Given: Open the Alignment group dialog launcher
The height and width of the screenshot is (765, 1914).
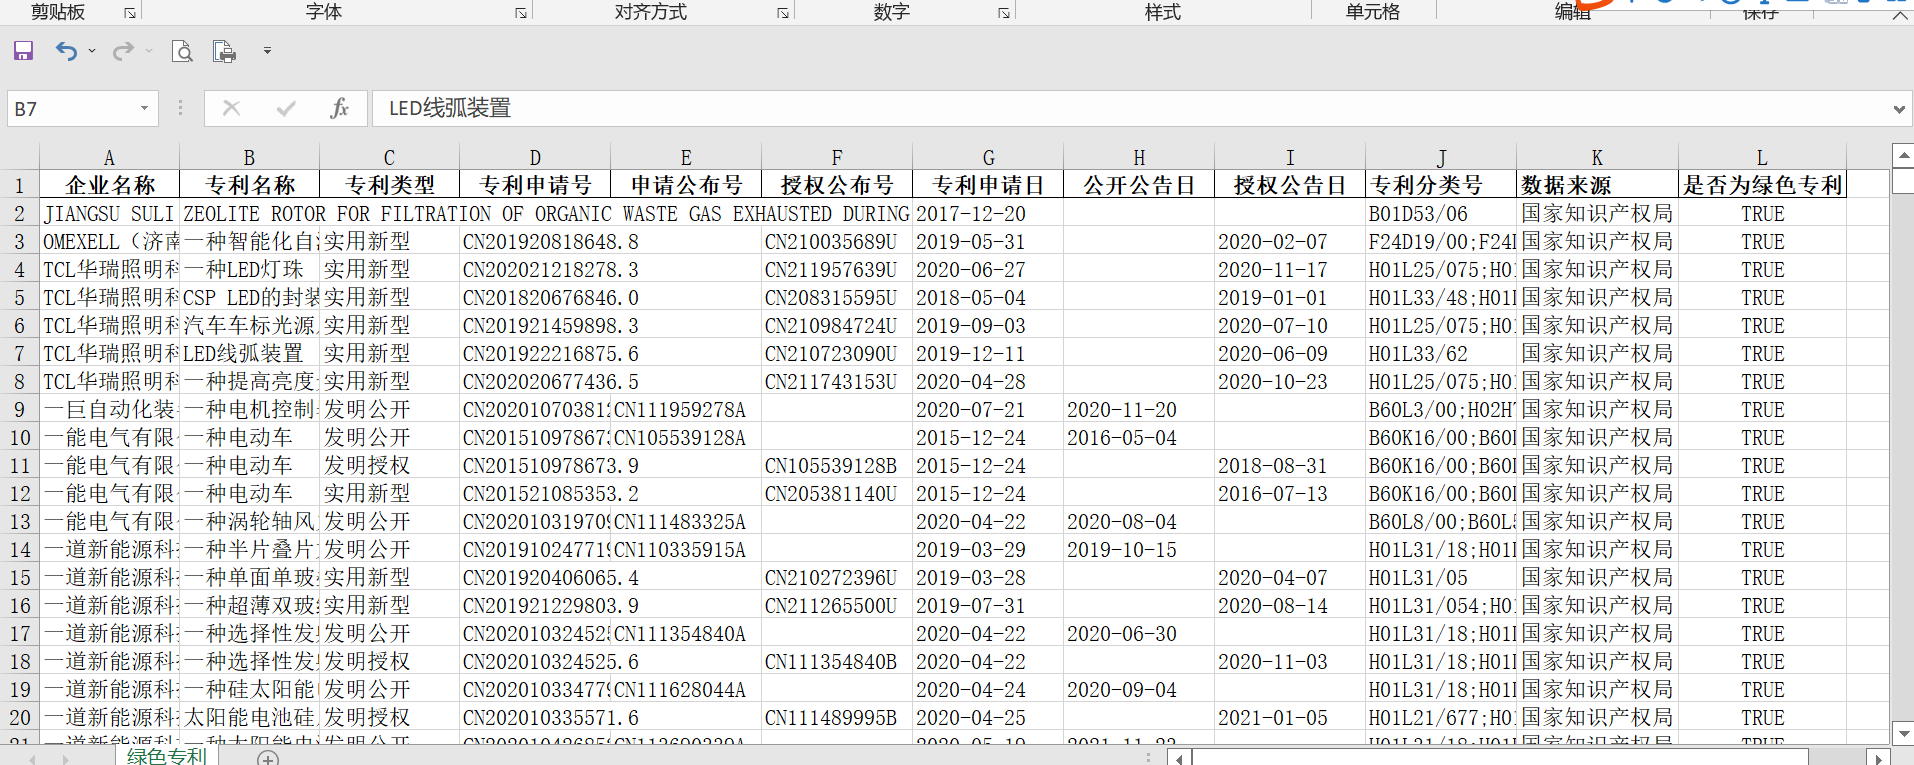Looking at the screenshot, I should [783, 13].
